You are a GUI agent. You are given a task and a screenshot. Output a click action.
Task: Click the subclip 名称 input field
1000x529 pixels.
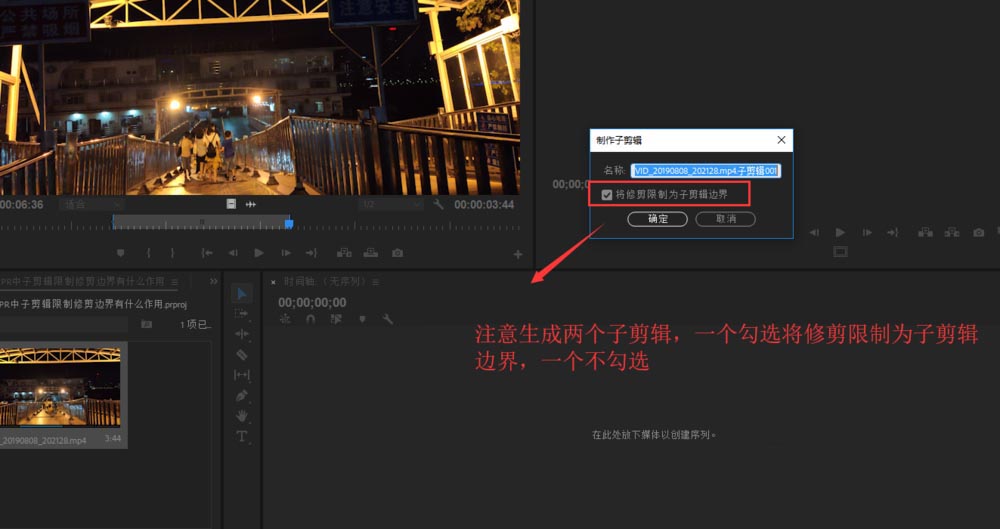705,171
